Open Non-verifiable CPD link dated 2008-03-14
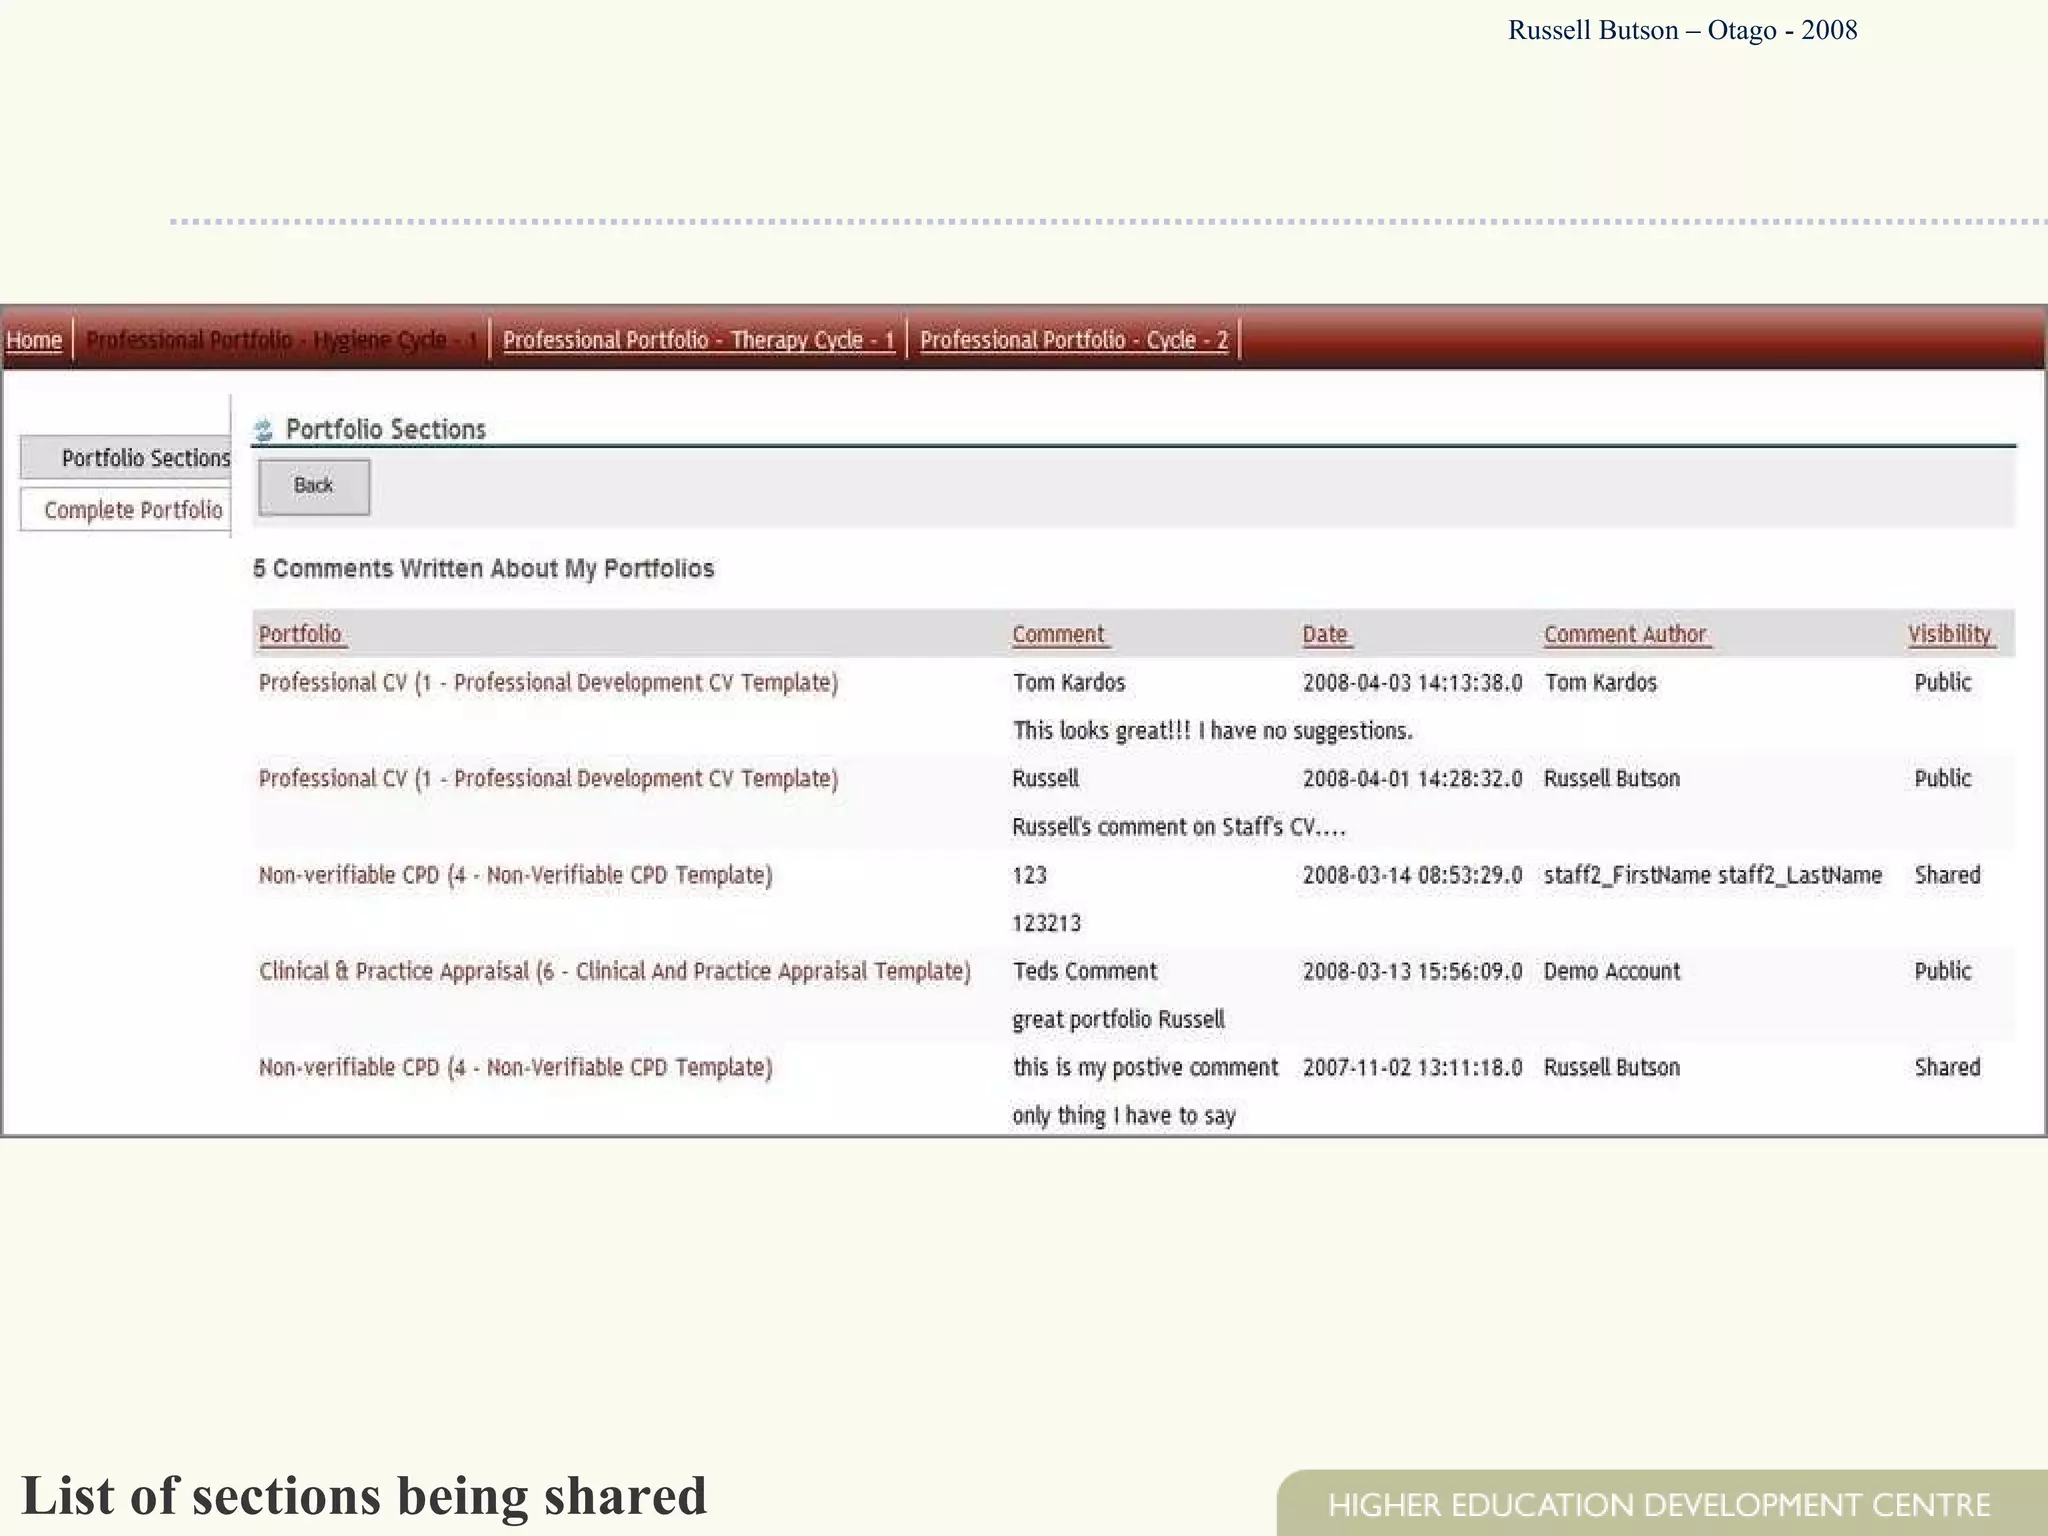Image resolution: width=2048 pixels, height=1536 pixels. click(x=515, y=875)
